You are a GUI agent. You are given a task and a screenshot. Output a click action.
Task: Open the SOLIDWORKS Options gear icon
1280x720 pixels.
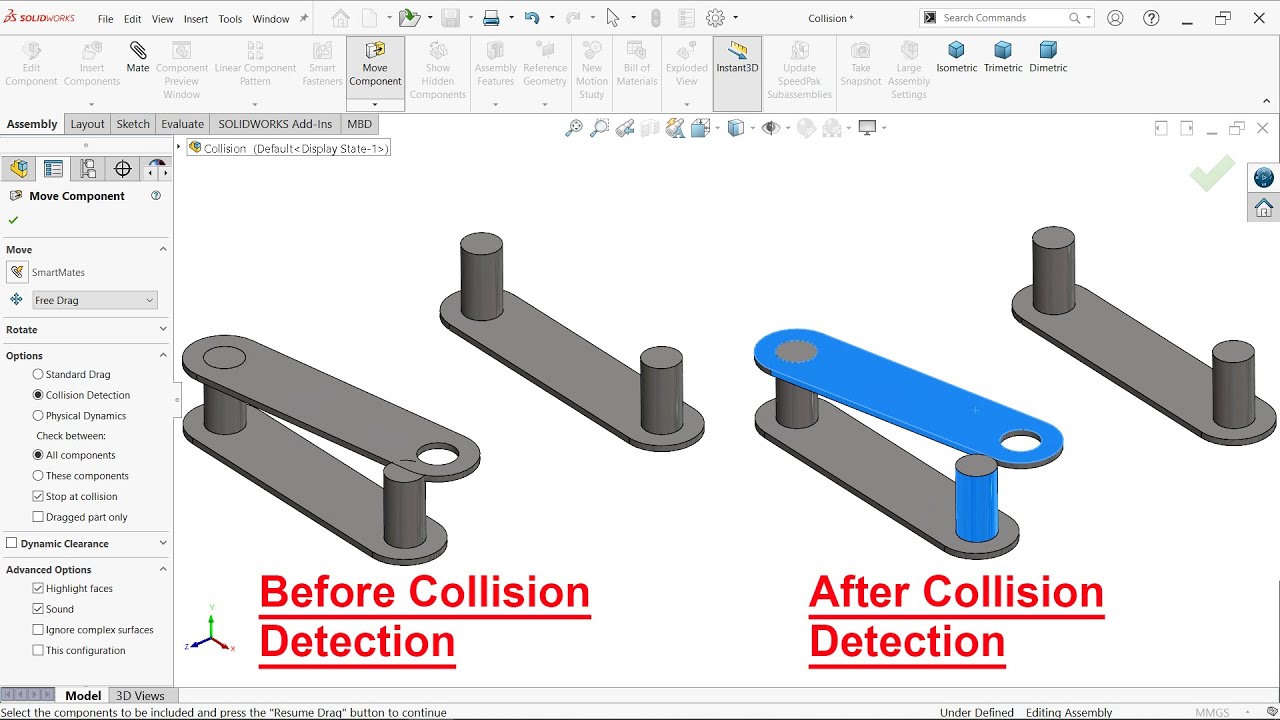click(x=715, y=18)
